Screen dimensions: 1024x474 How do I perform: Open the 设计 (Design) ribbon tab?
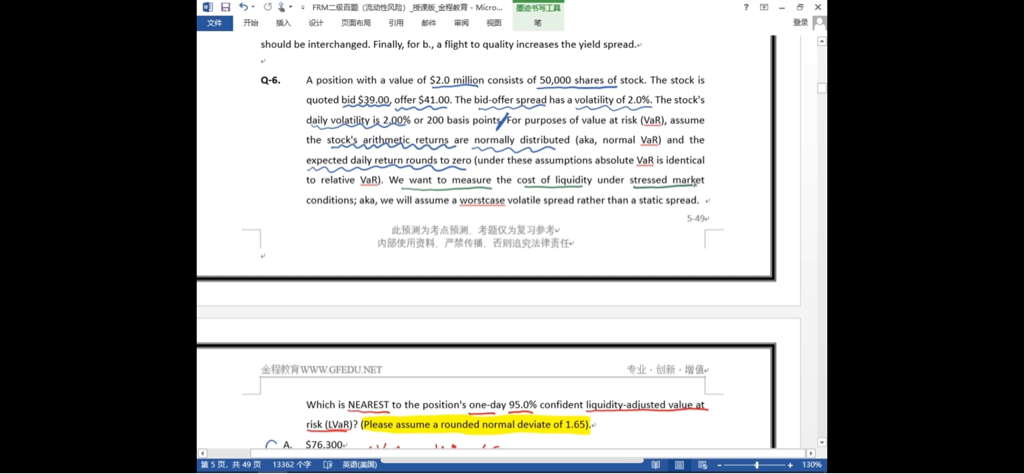click(316, 23)
